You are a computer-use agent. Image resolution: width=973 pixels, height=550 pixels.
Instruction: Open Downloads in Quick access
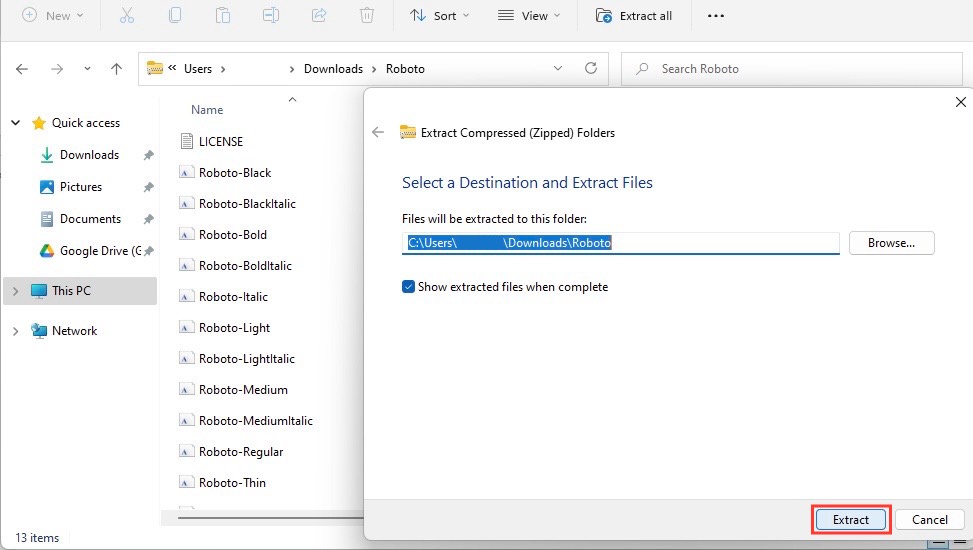point(89,155)
